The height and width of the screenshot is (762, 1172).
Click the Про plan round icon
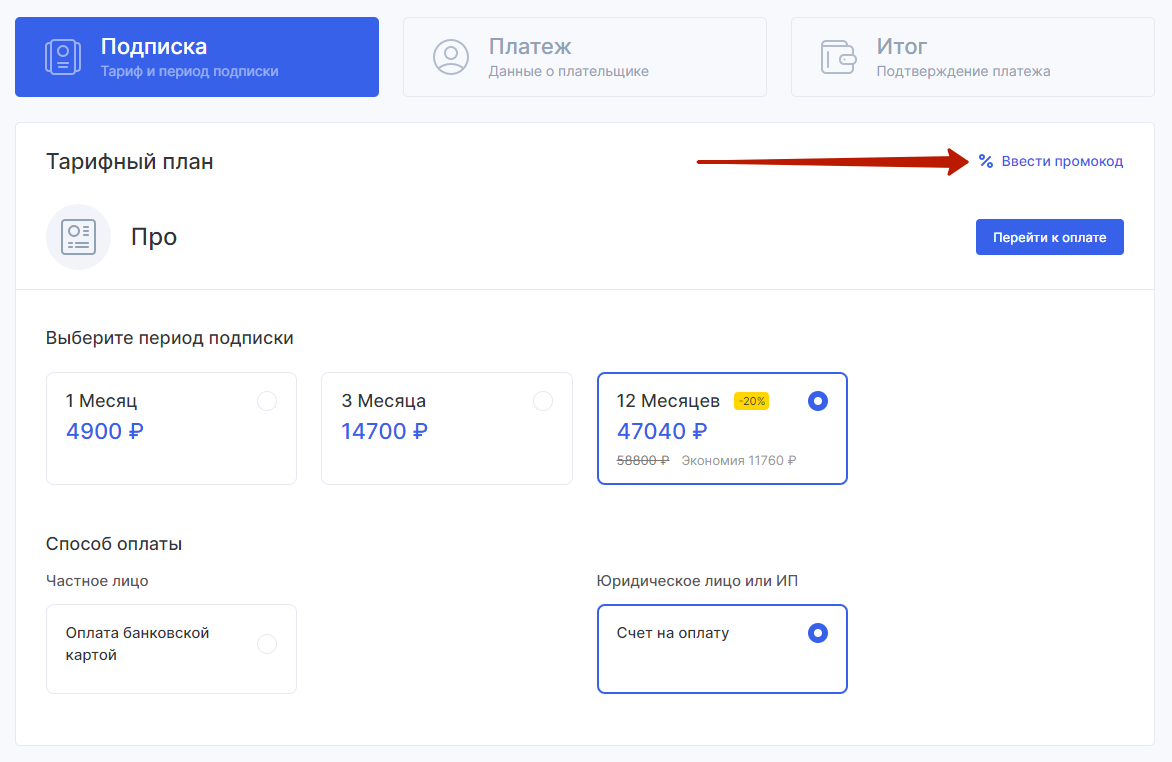(78, 237)
